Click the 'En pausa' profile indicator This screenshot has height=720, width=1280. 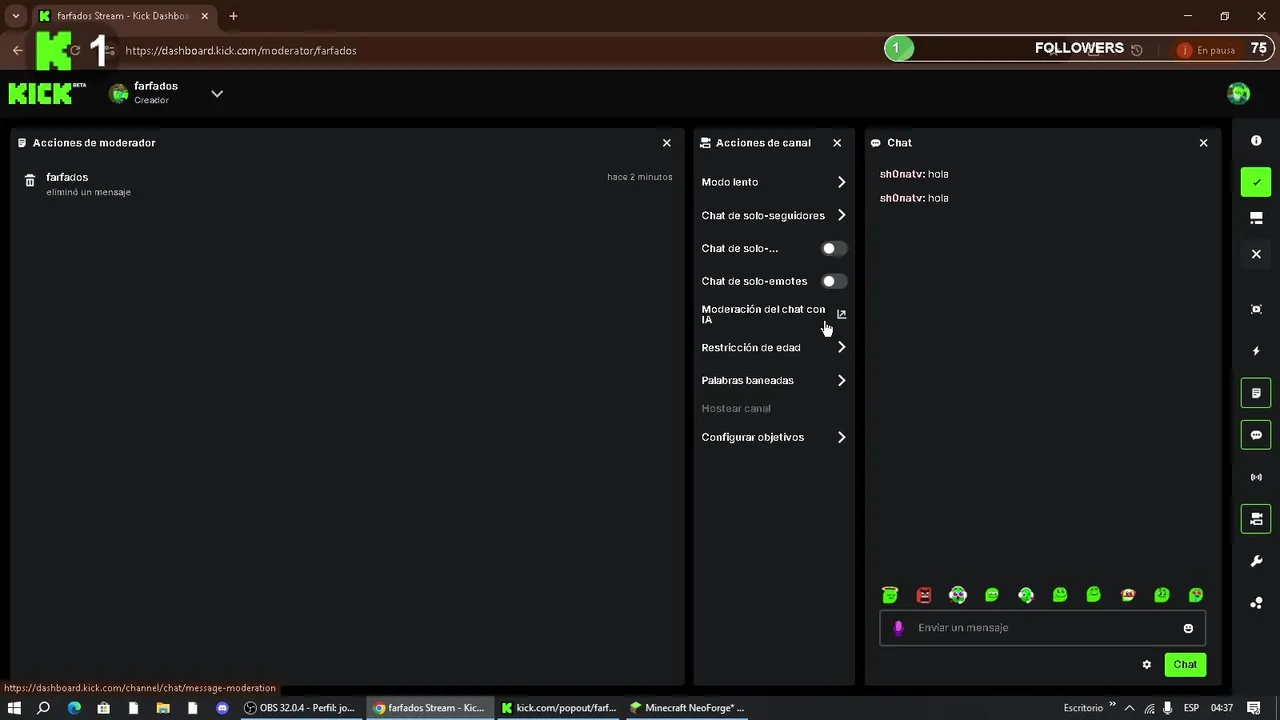tap(1207, 50)
